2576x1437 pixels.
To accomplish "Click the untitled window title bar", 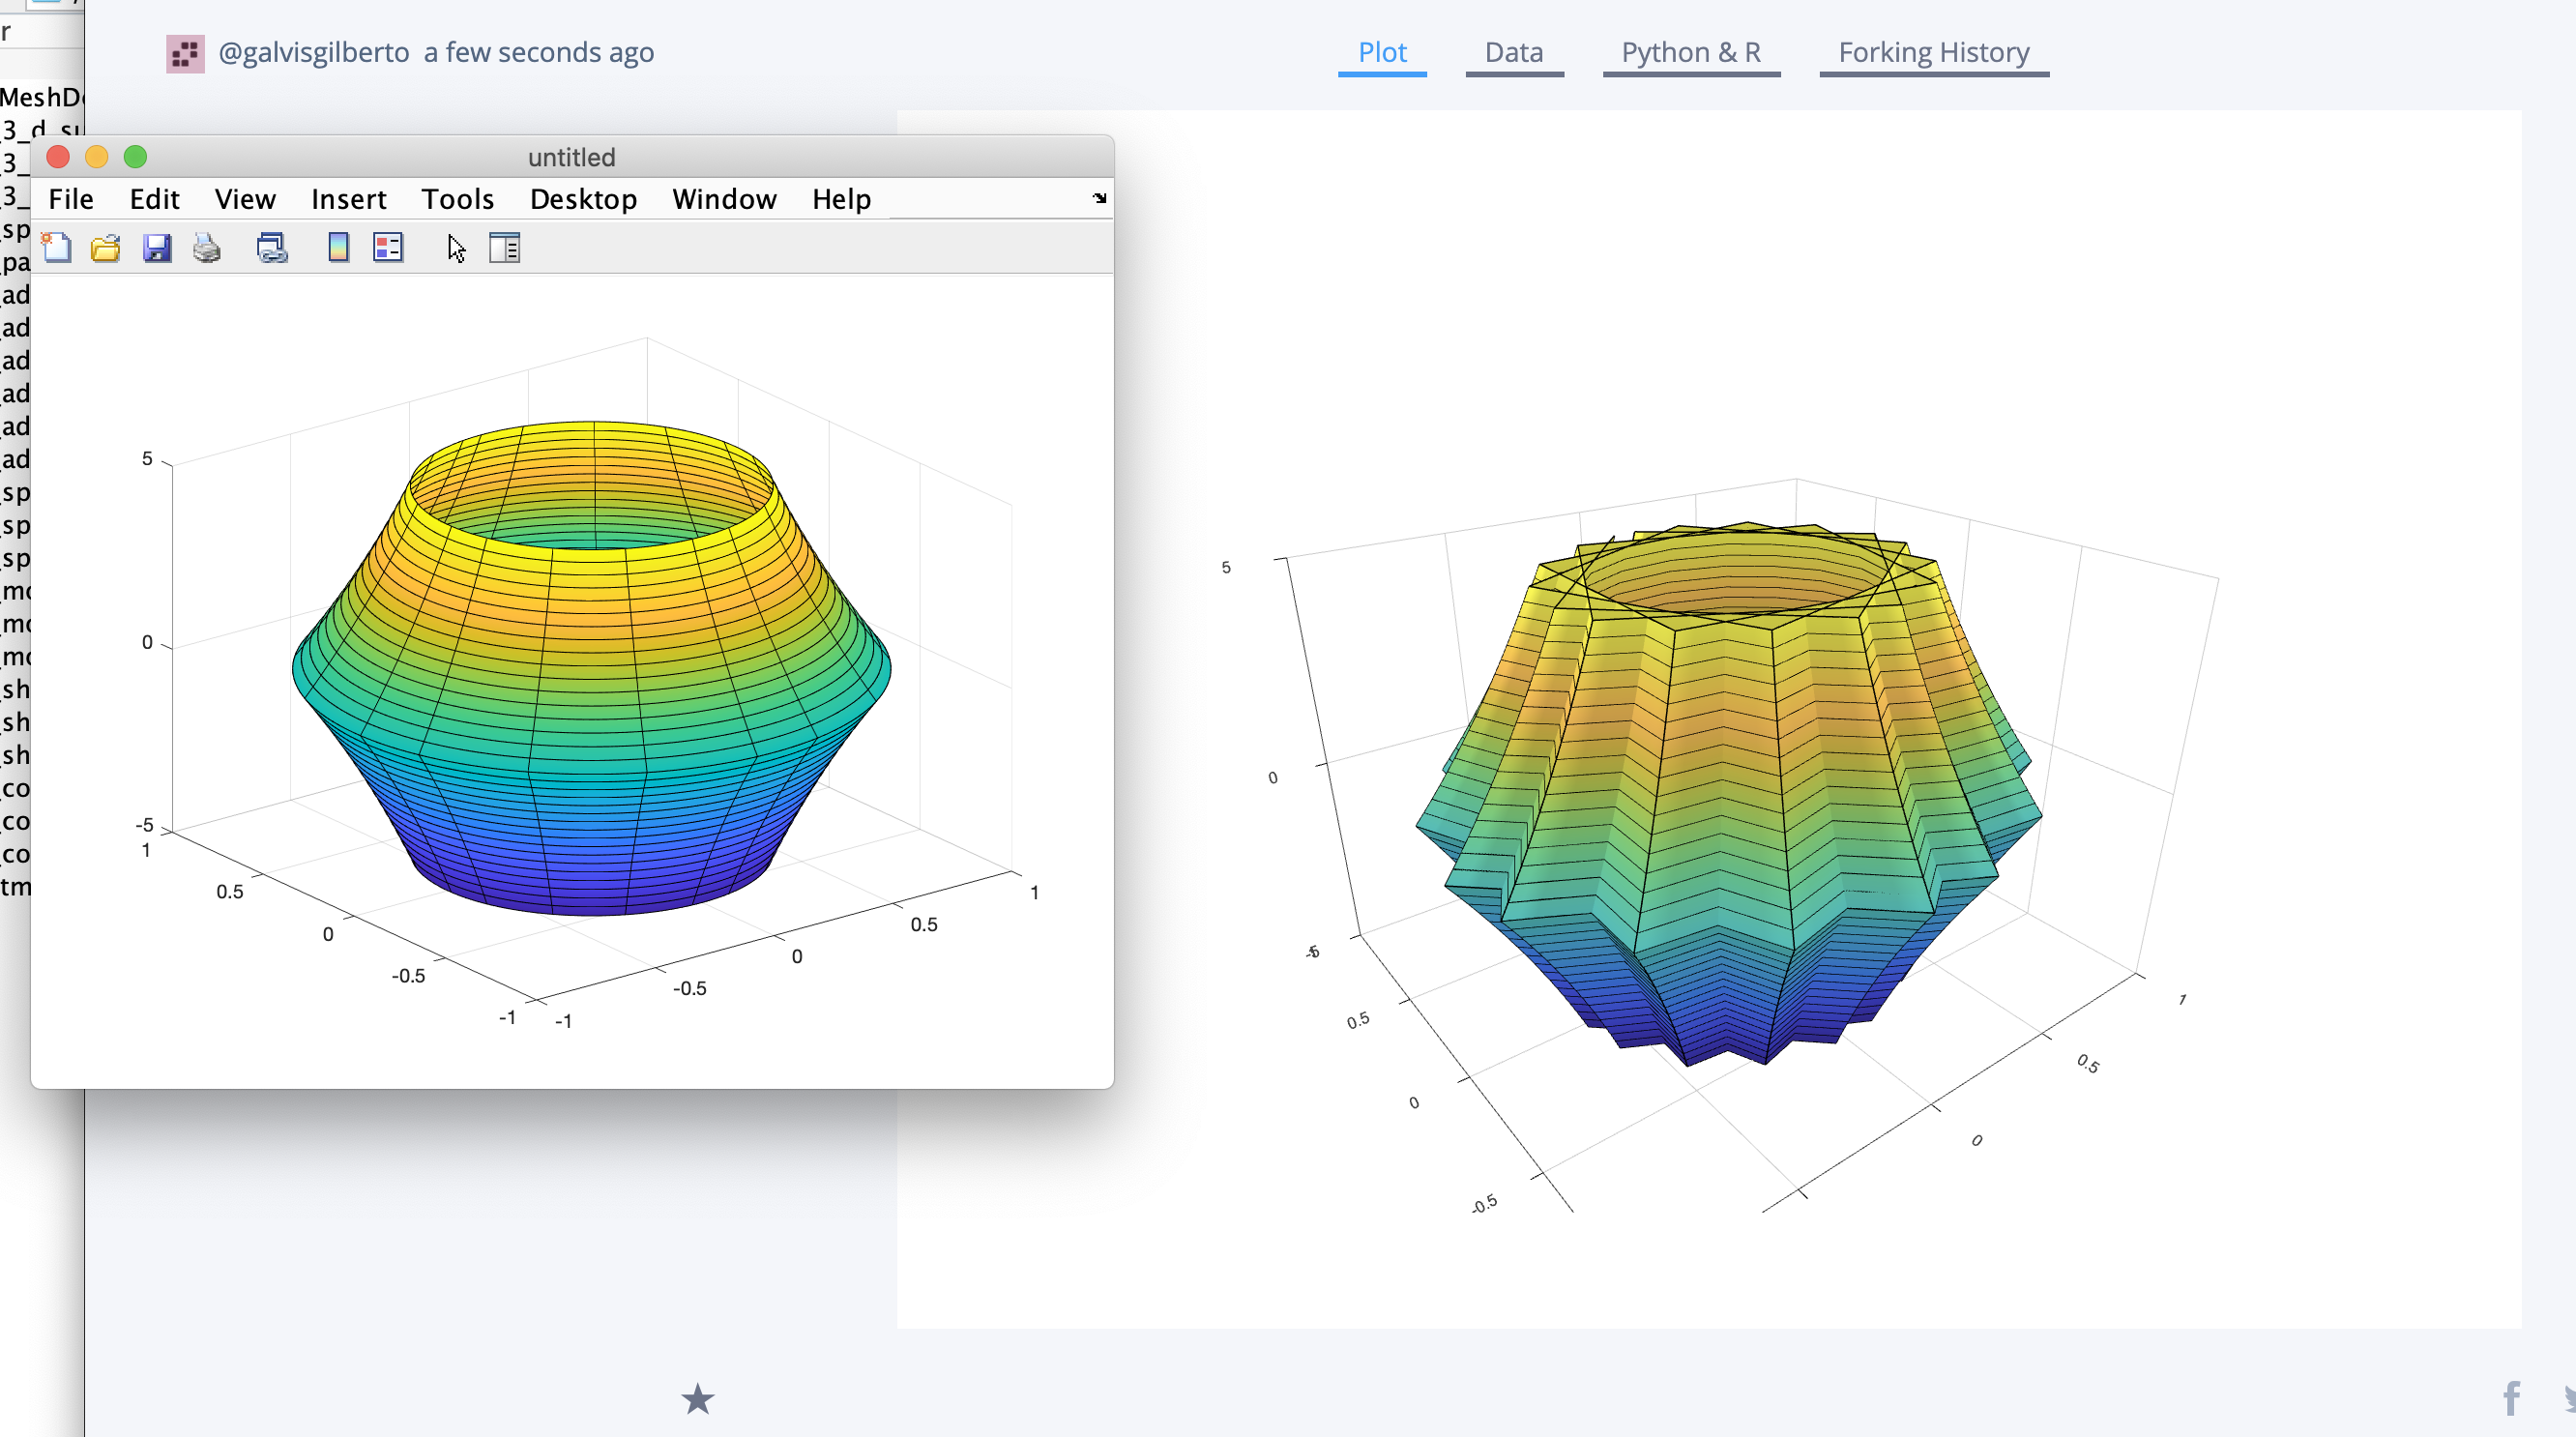I will (572, 157).
